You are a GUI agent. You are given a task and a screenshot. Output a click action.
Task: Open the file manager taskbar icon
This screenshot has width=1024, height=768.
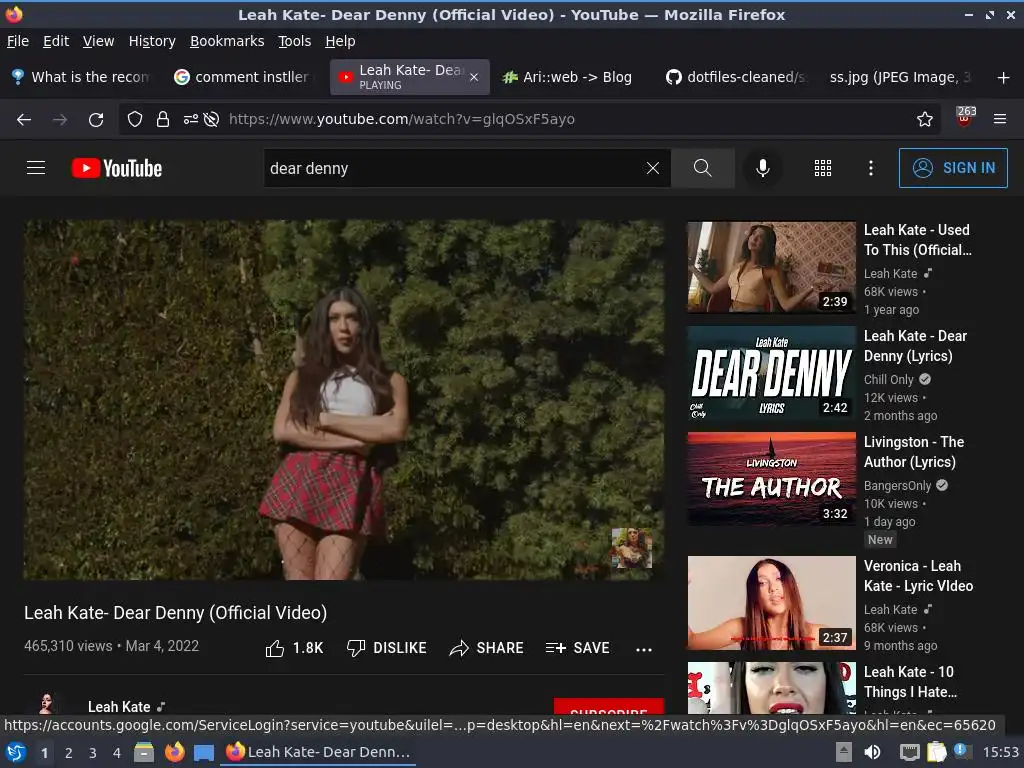point(144,752)
